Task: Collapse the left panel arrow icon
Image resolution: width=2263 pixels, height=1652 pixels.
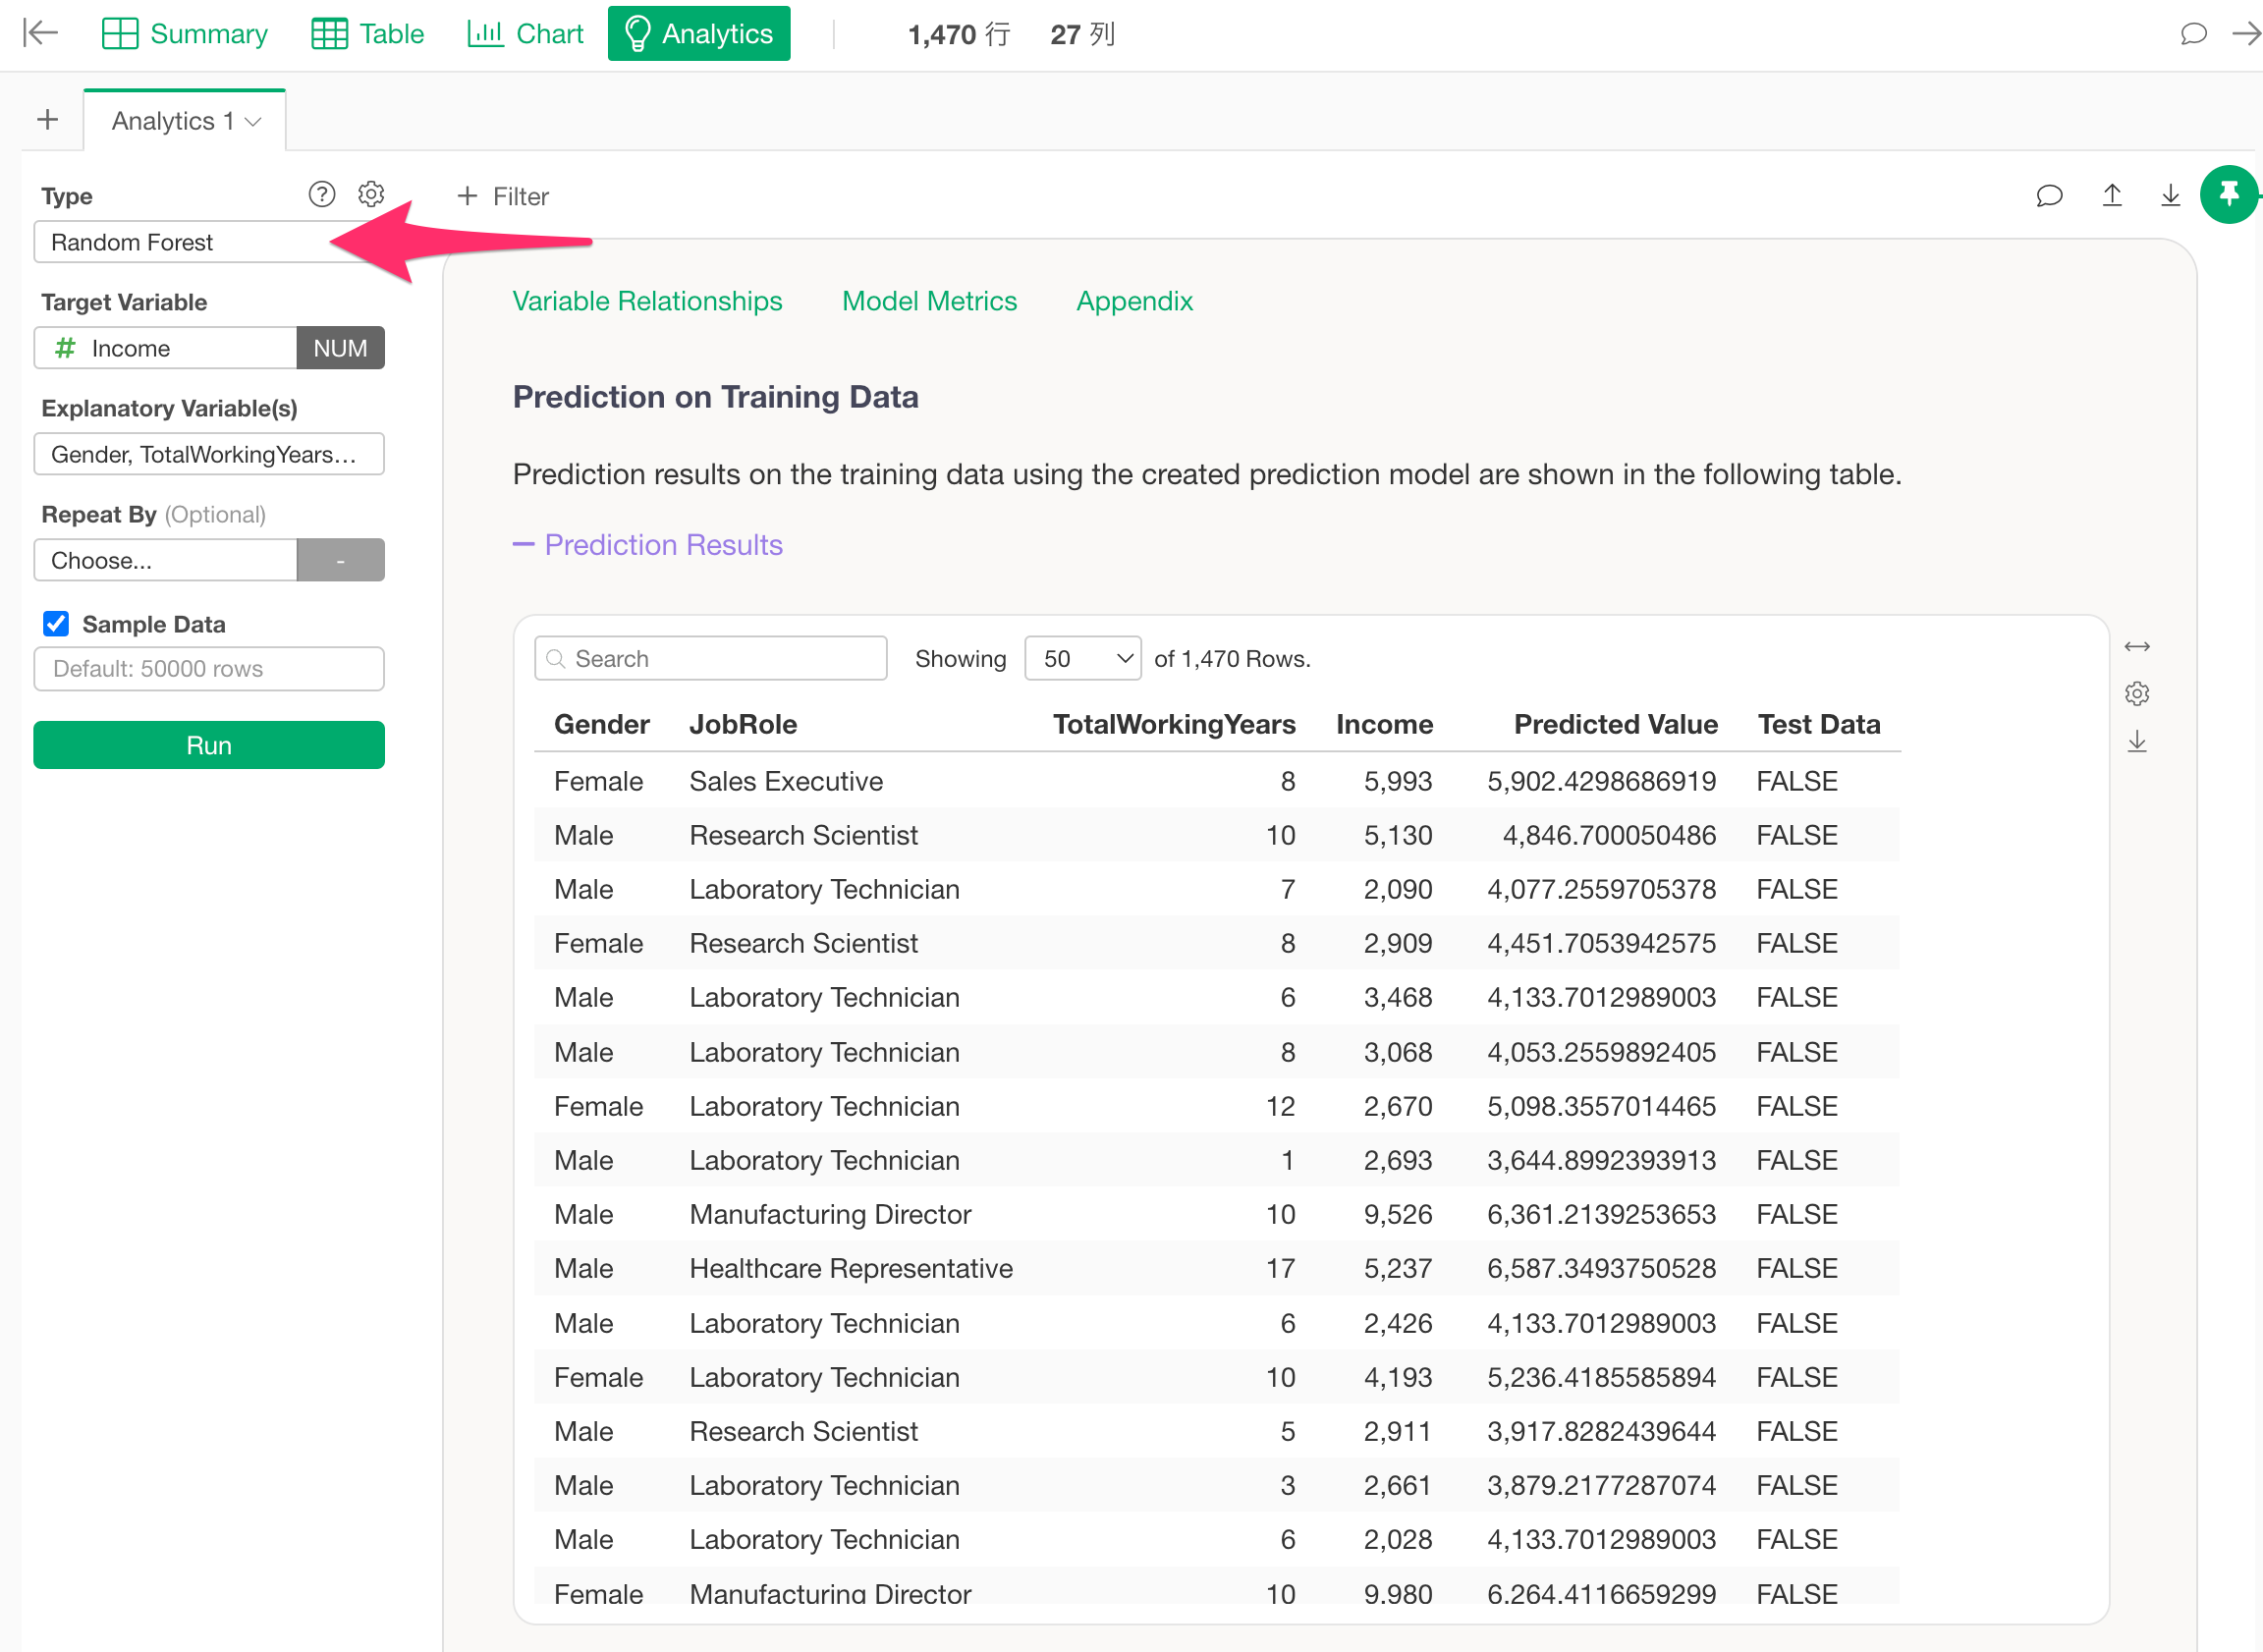Action: click(x=40, y=34)
